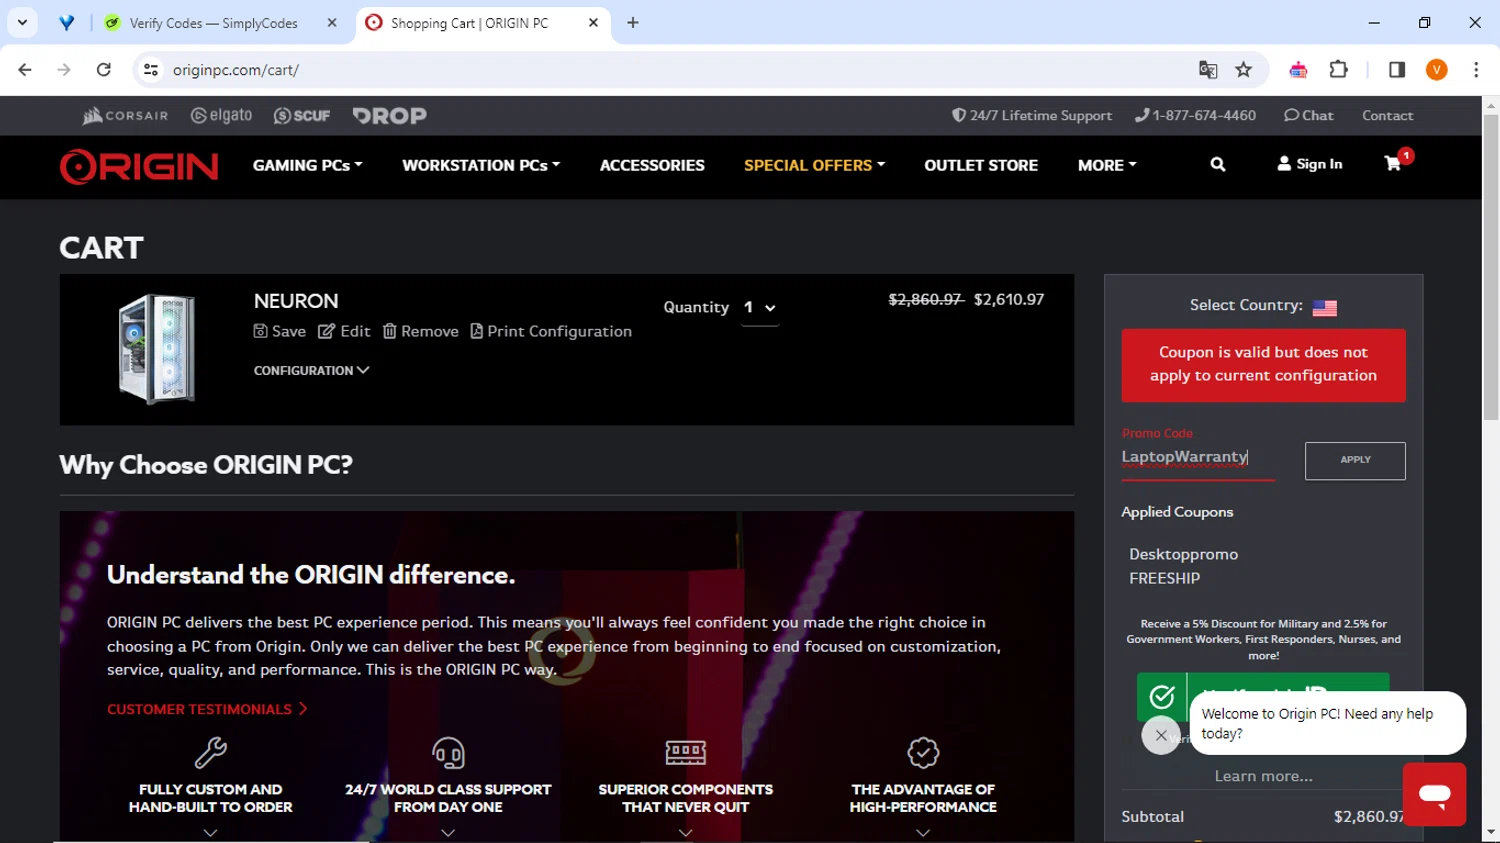Expand the CONFIGURATION details
Viewport: 1500px width, 843px height.
311,371
